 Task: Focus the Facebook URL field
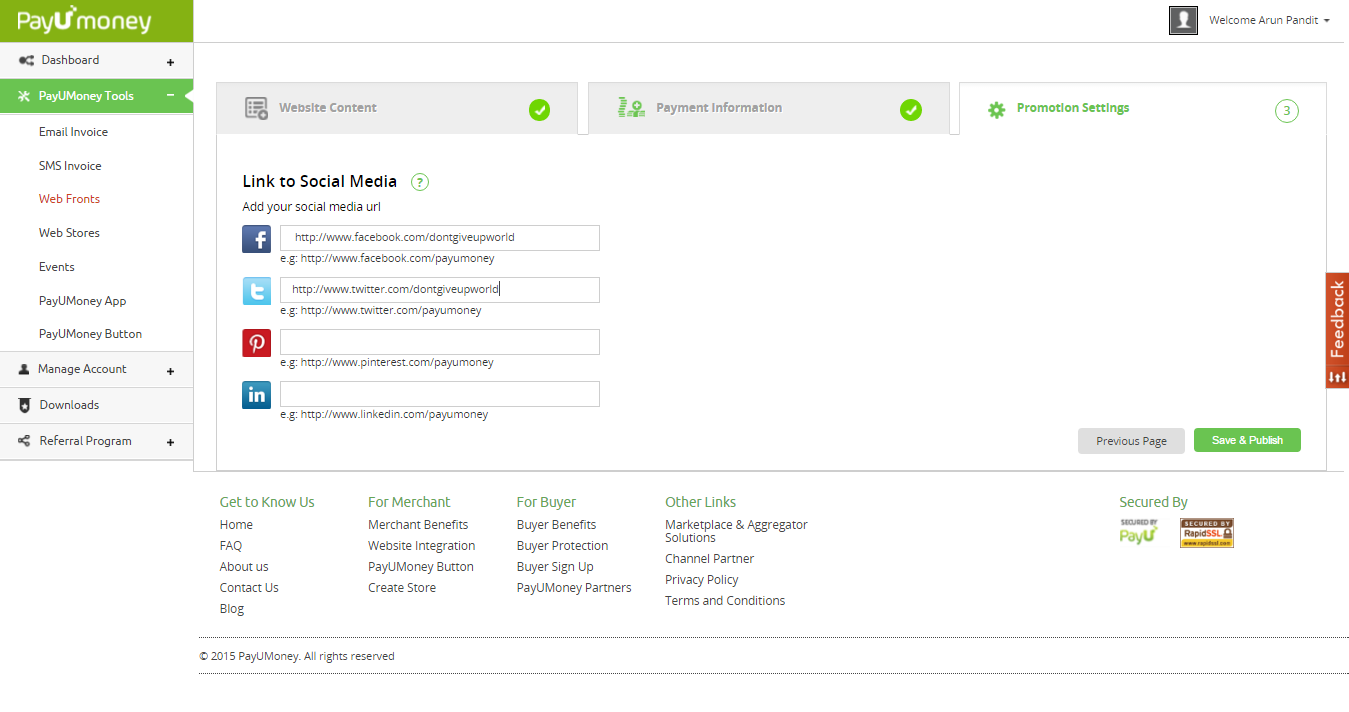pyautogui.click(x=440, y=238)
